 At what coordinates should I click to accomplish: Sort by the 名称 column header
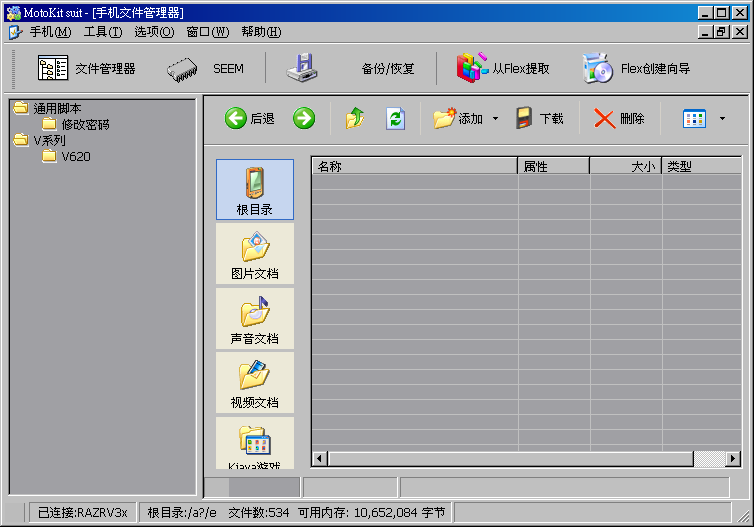click(415, 166)
